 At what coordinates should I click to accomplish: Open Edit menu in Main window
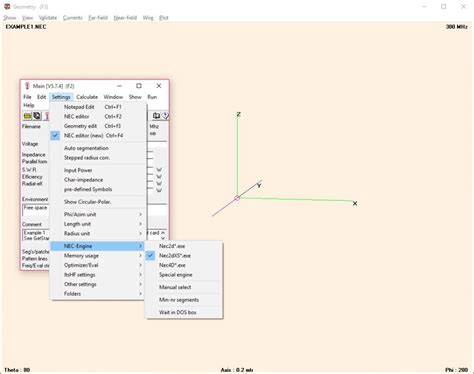click(41, 97)
